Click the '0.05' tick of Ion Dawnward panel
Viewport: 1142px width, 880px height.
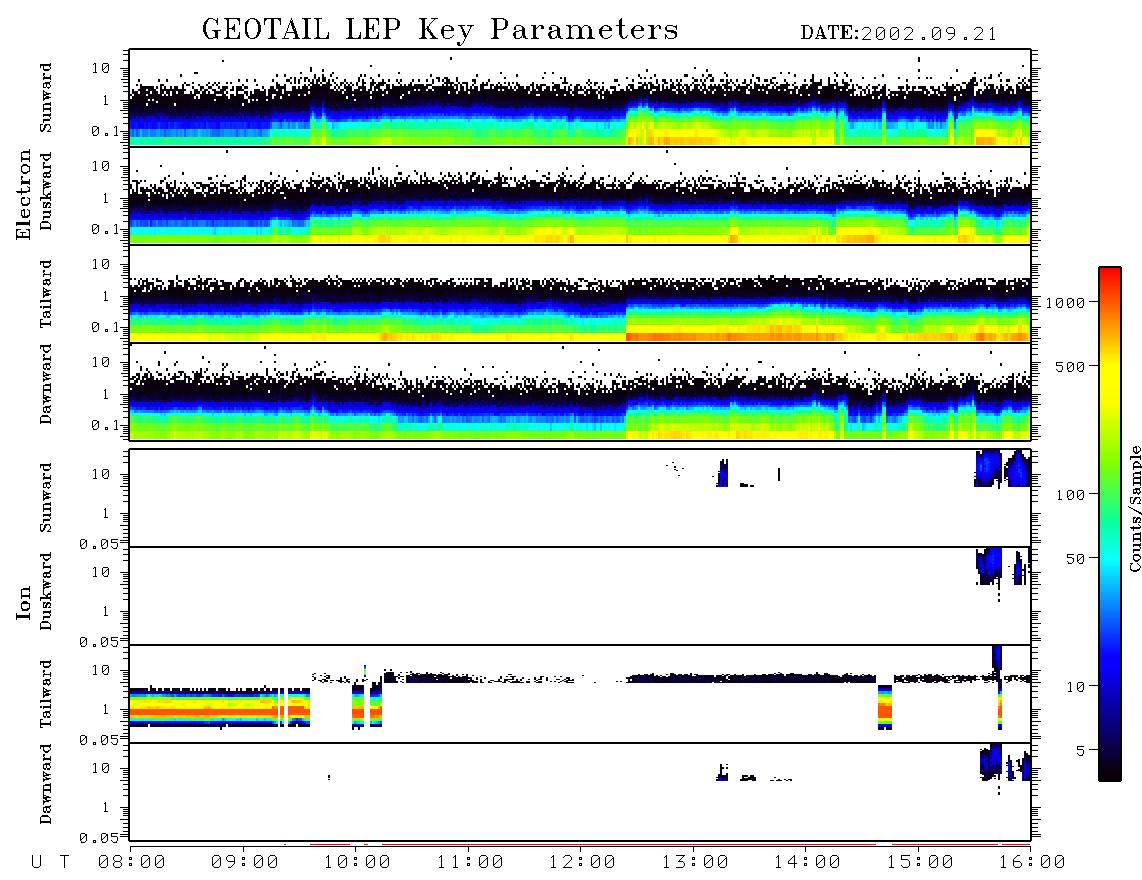(x=98, y=838)
